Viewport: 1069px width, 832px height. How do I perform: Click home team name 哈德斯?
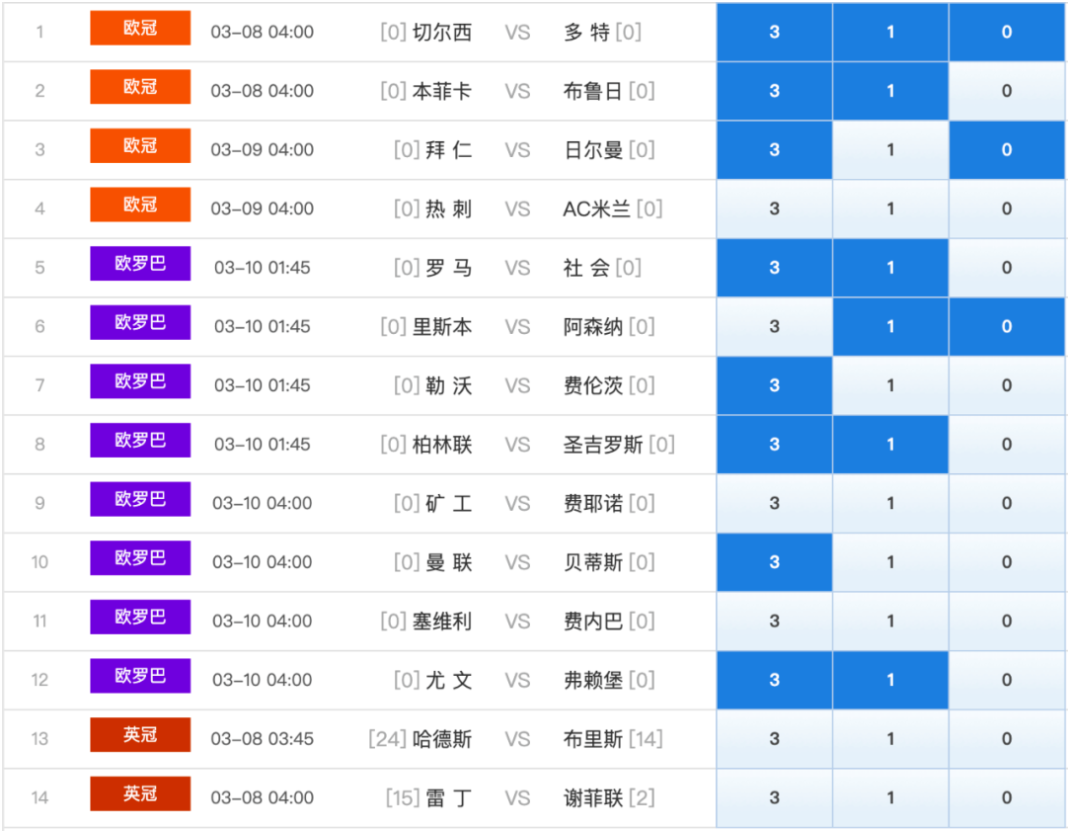click(442, 739)
